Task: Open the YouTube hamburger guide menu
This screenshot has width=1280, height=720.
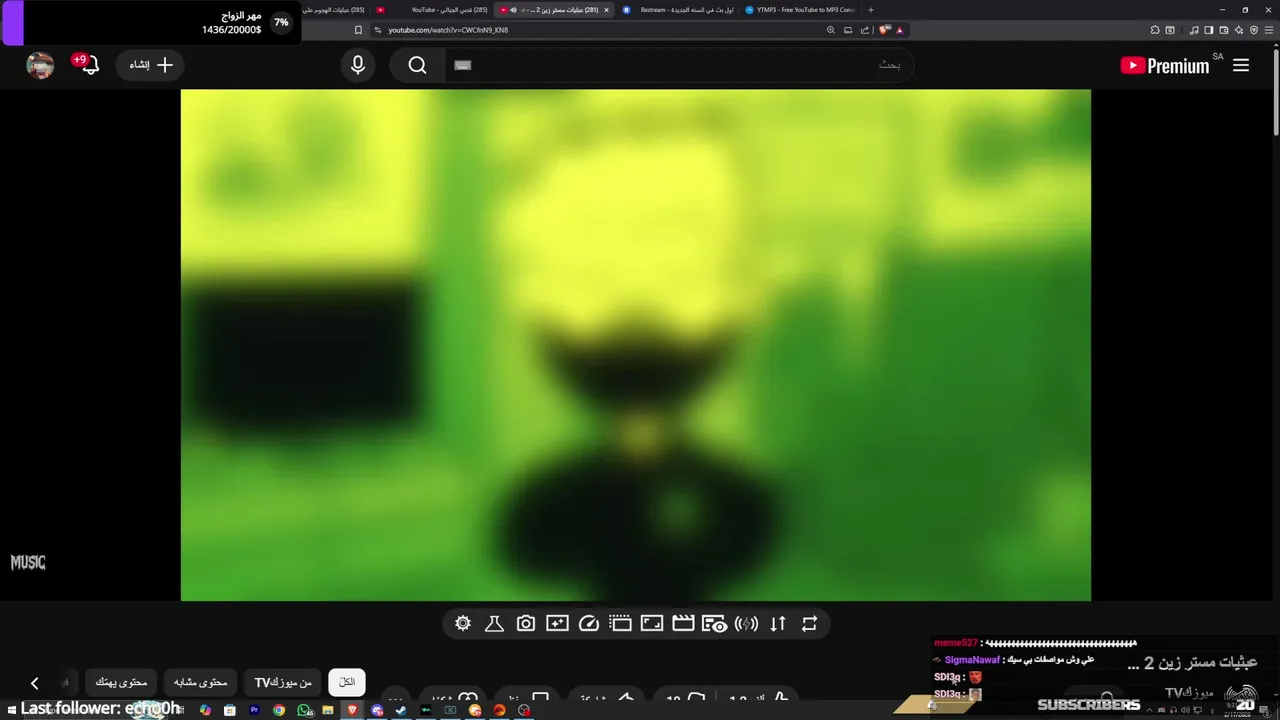Action: coord(1241,65)
